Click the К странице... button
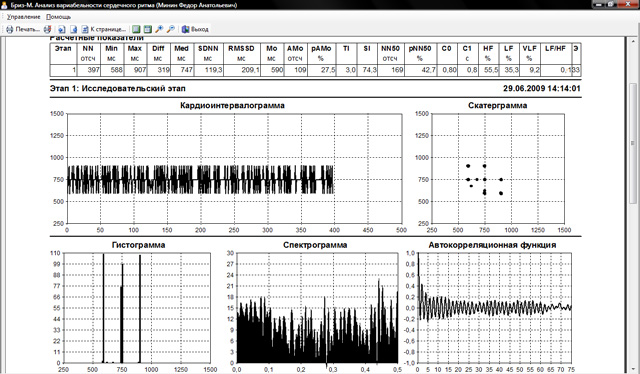The height and width of the screenshot is (374, 640). [x=104, y=29]
